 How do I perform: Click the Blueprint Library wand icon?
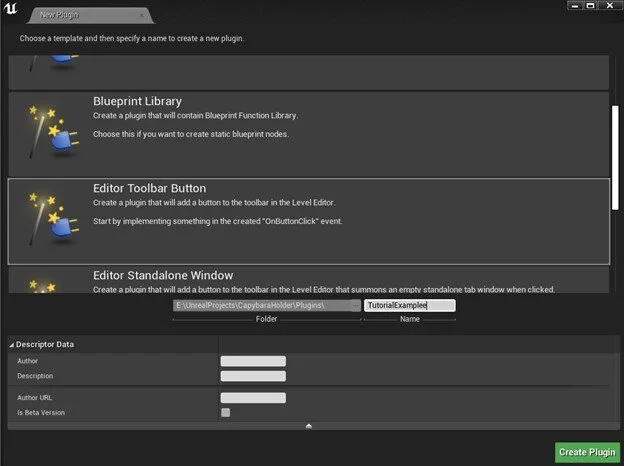53,131
